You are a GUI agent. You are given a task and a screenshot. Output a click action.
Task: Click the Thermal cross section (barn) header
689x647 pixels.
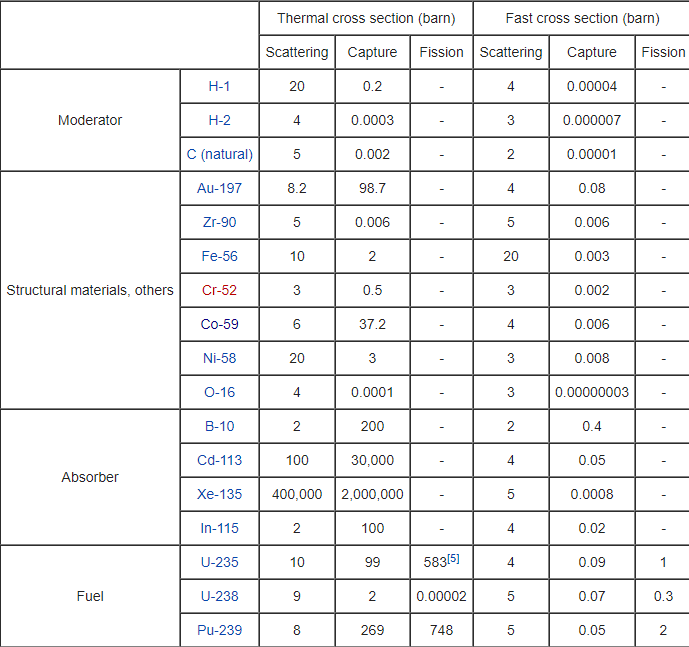pos(365,18)
